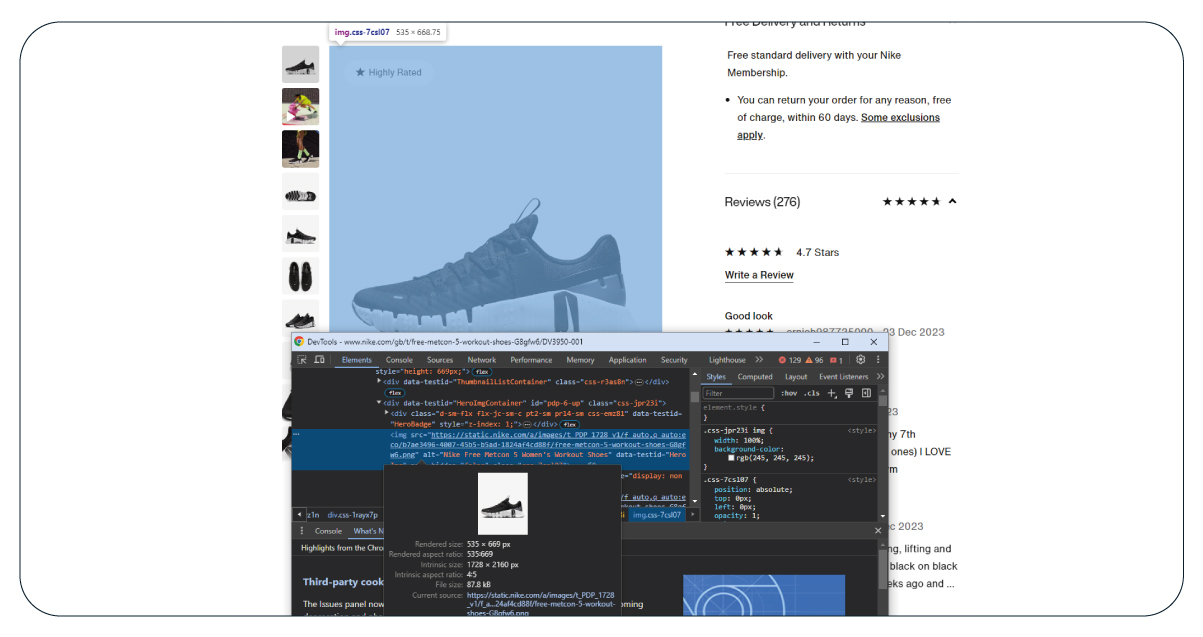
Task: Collapse the Reviews (276) section chevron
Action: [x=952, y=201]
